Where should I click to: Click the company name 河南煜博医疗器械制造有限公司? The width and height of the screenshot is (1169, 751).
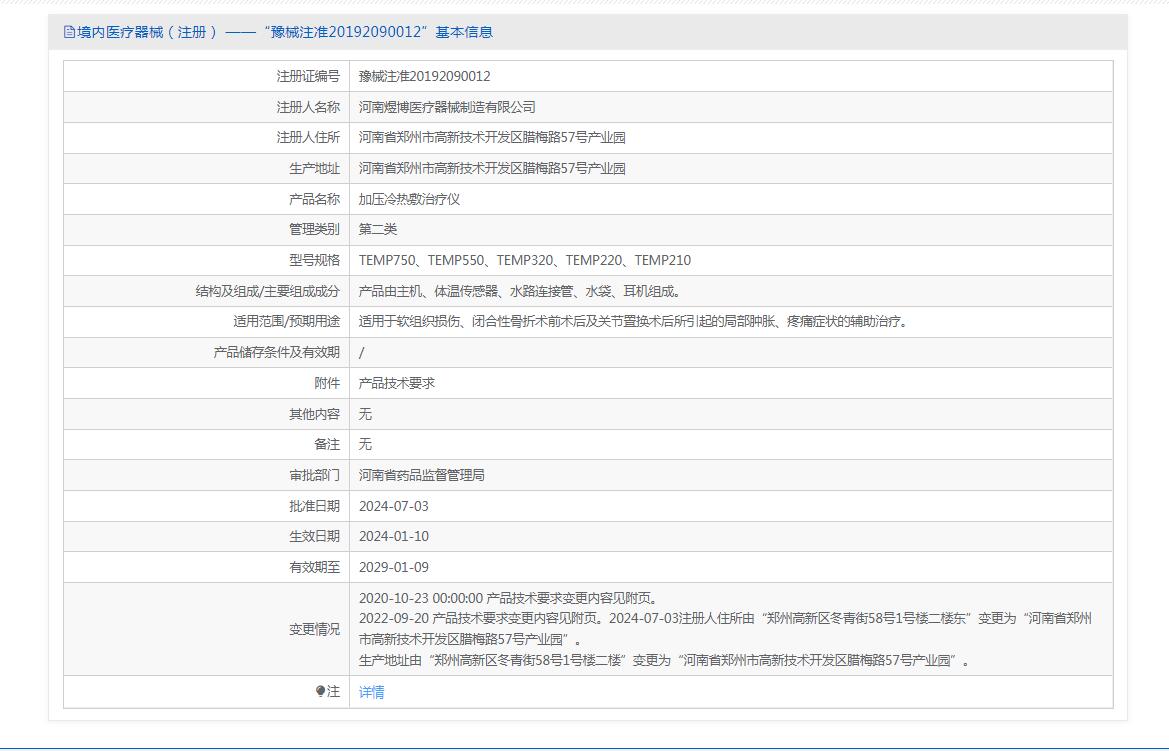tap(447, 107)
